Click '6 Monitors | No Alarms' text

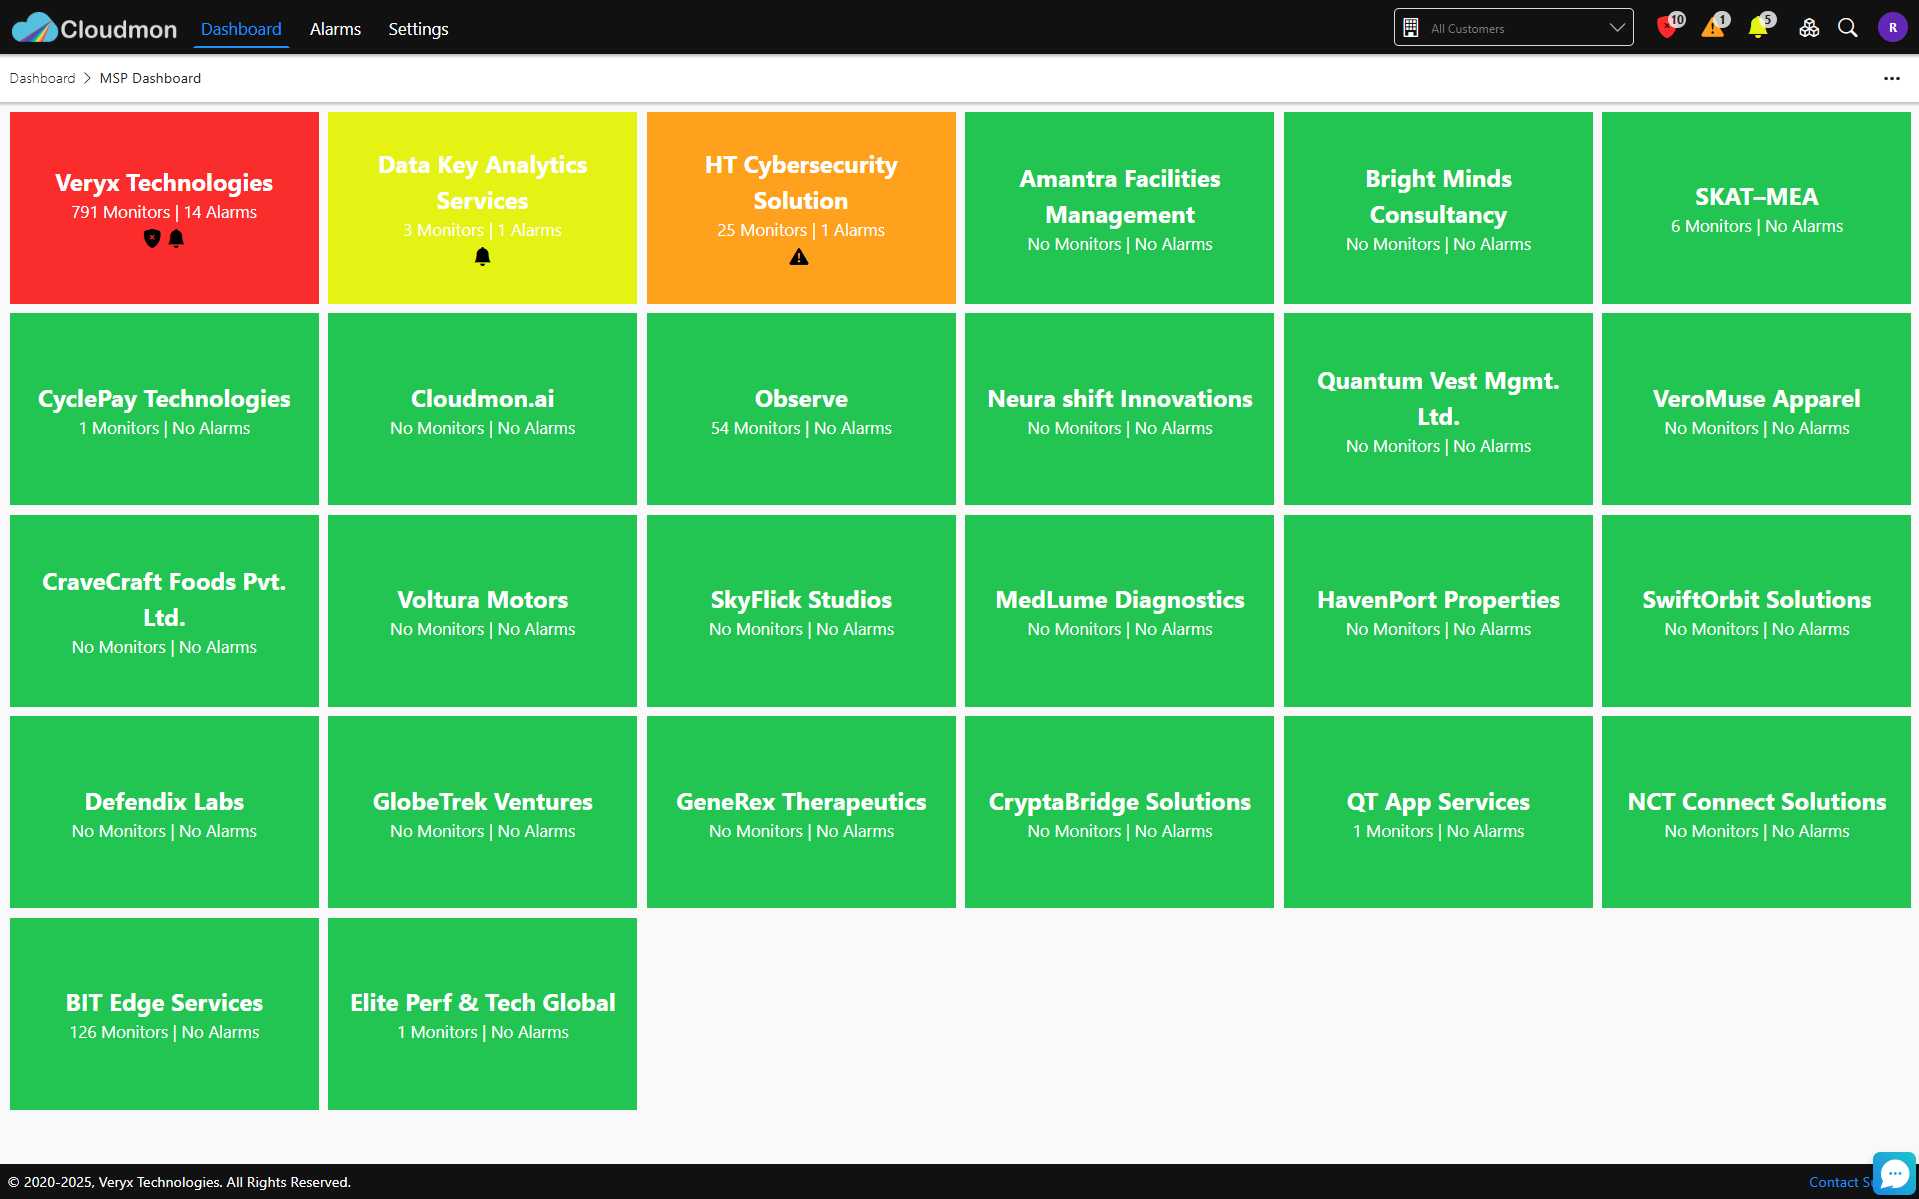[1756, 226]
